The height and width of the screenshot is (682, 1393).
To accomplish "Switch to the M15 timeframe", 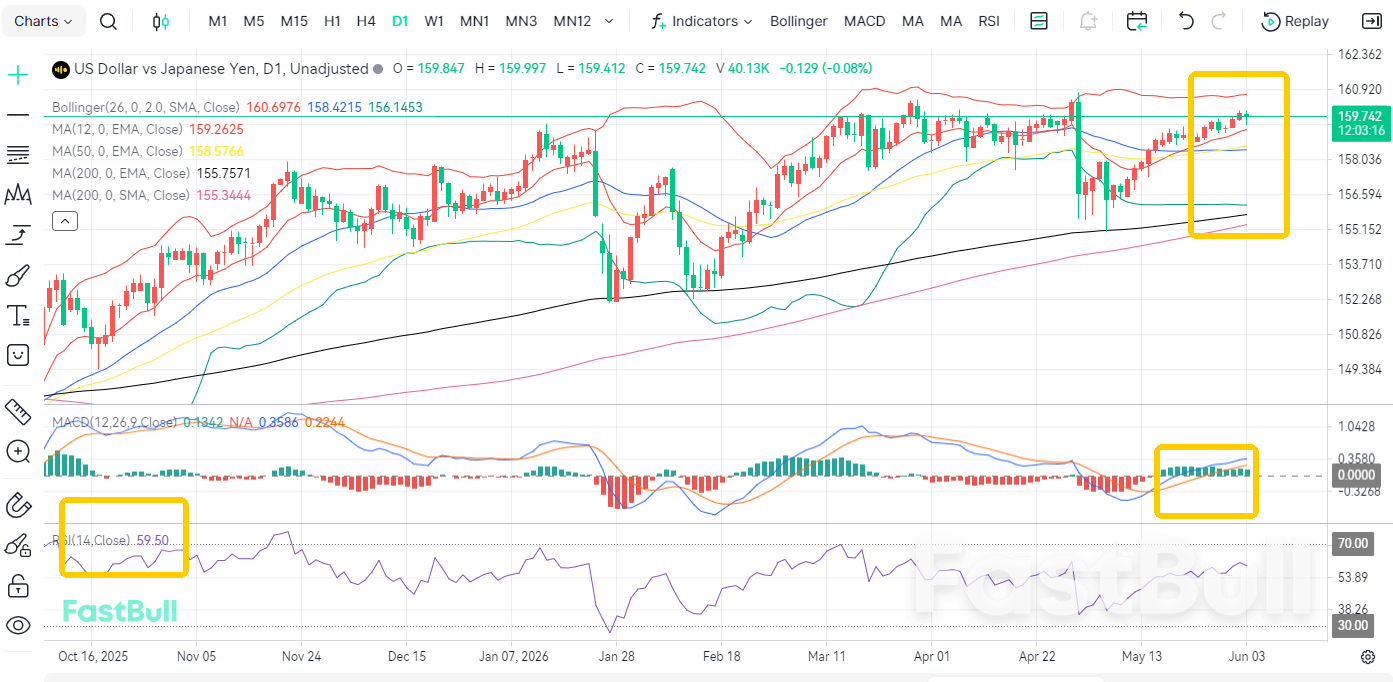I will point(294,21).
